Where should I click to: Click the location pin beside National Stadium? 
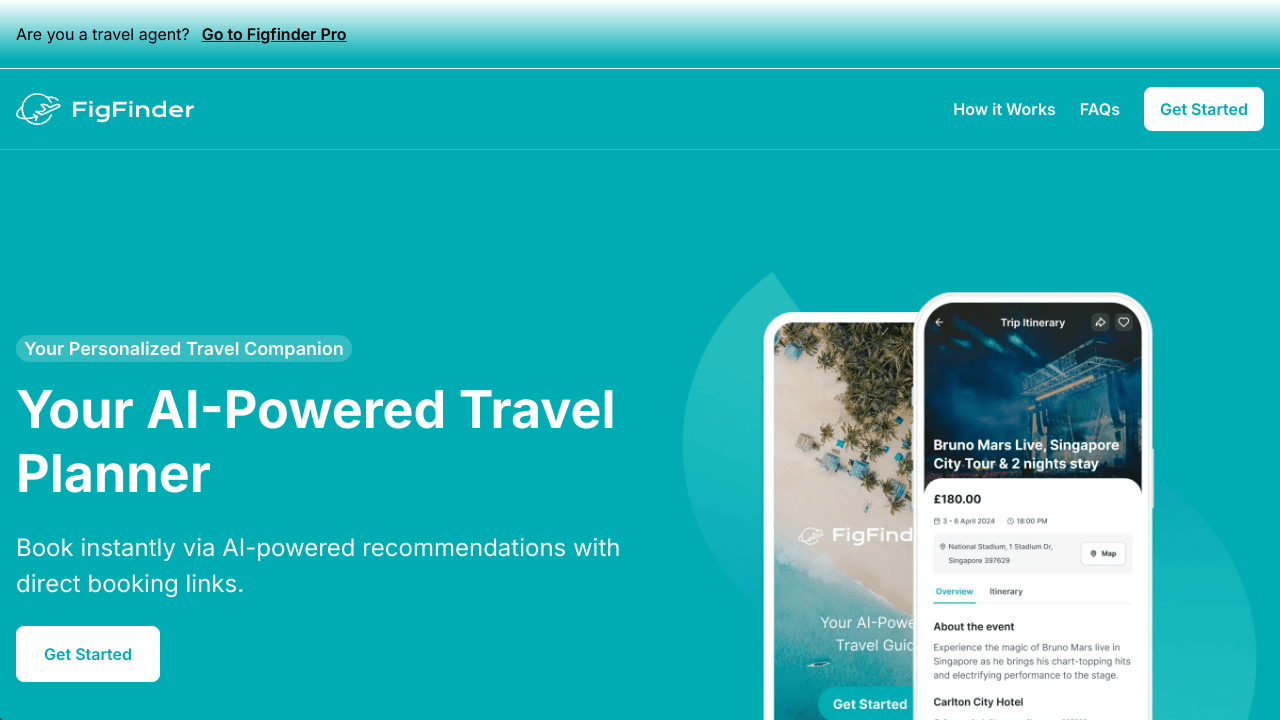(x=942, y=547)
